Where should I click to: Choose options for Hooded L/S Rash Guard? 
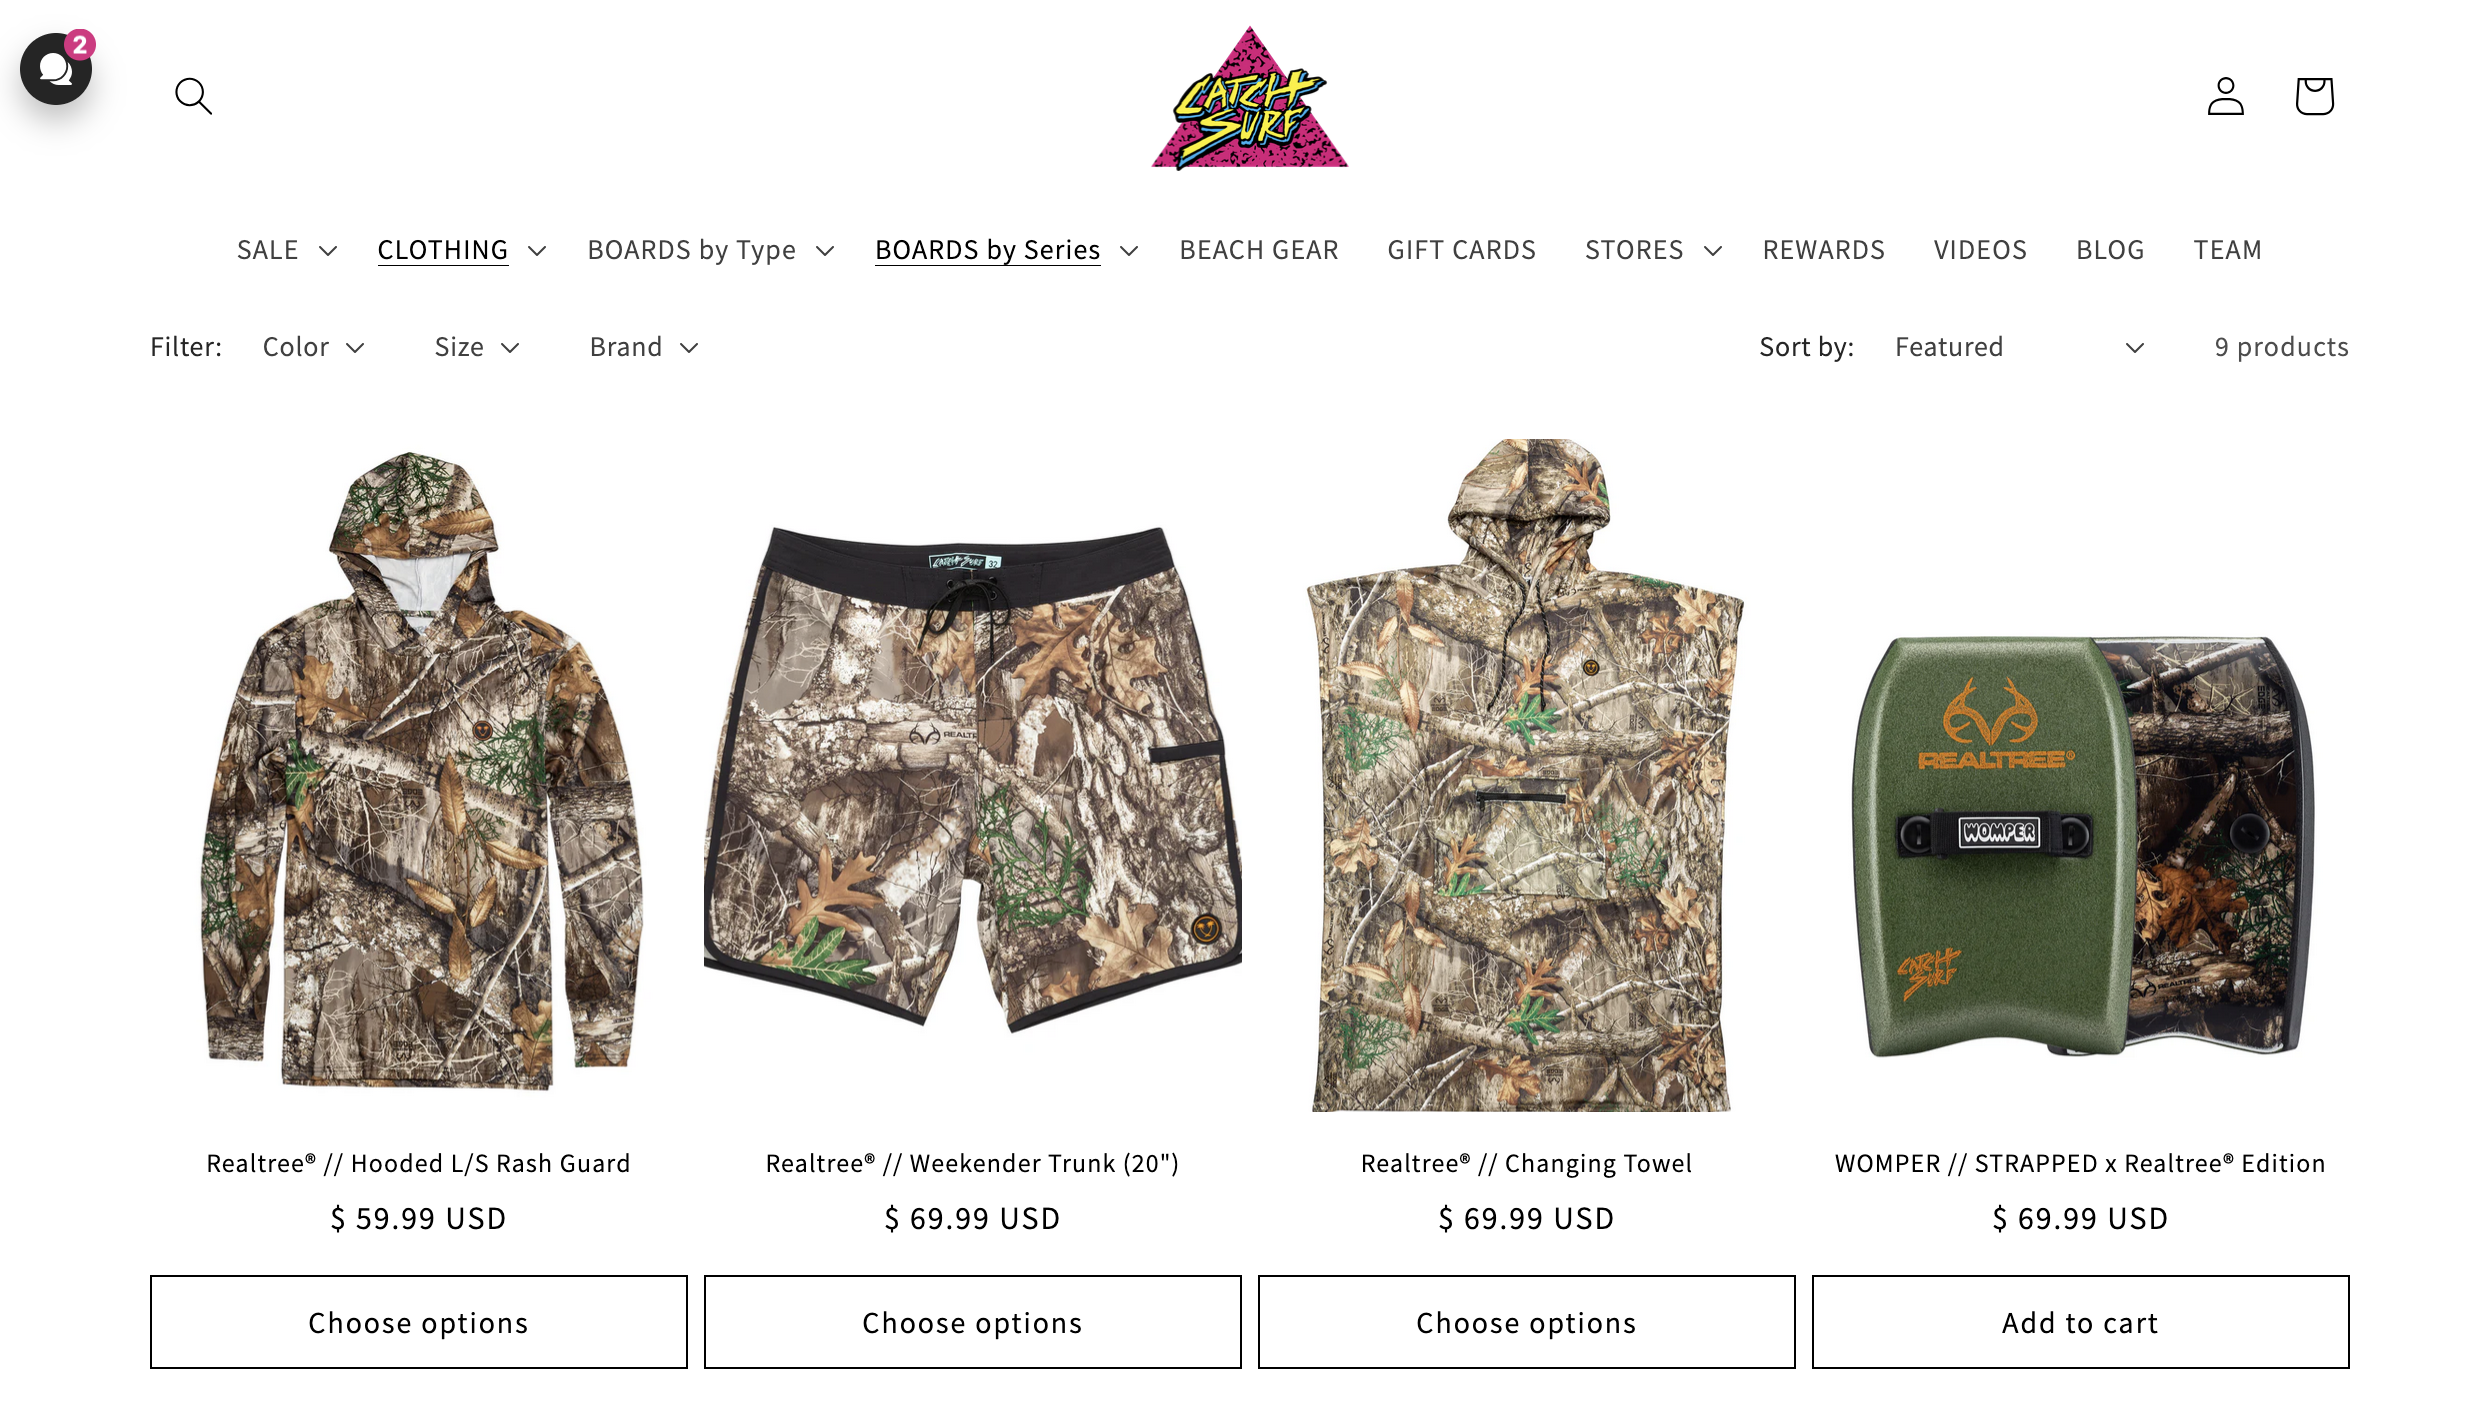click(x=418, y=1322)
